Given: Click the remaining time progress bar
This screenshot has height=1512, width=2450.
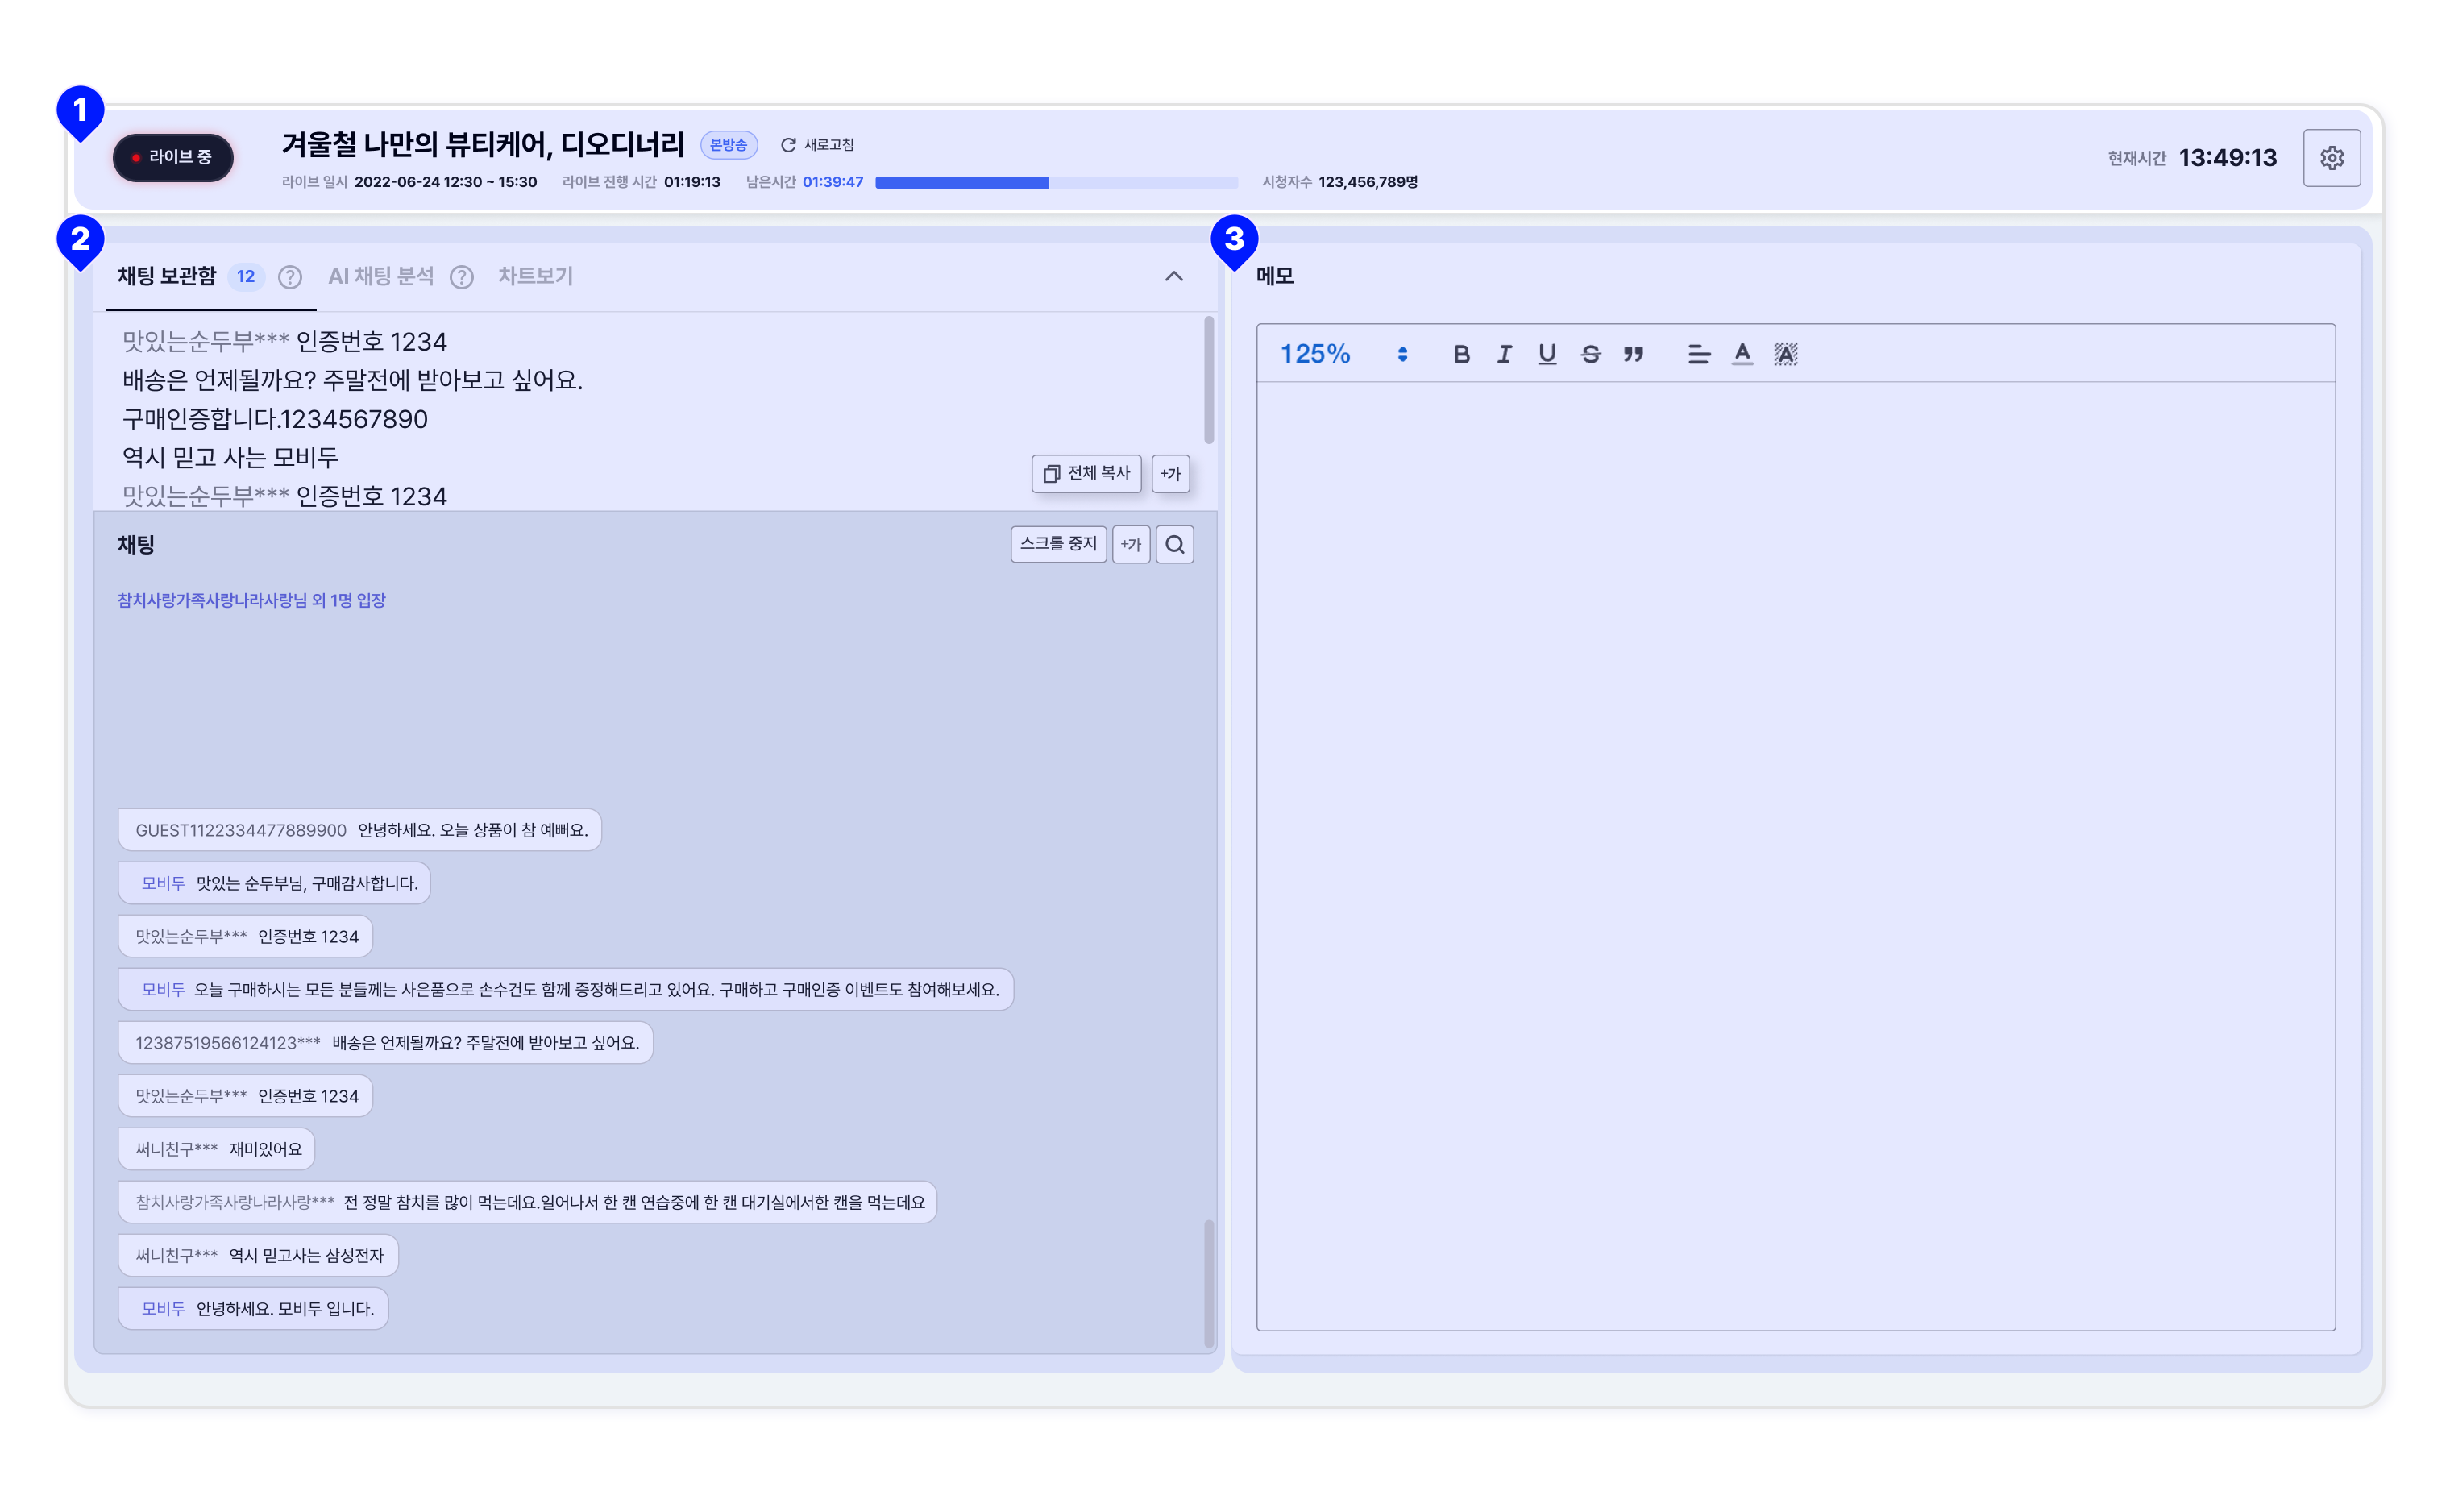Looking at the screenshot, I should [x=1056, y=183].
